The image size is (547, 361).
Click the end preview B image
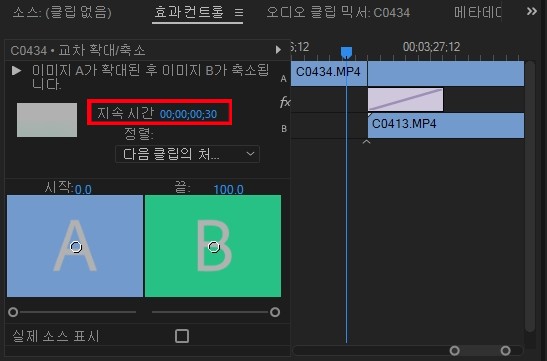click(213, 246)
